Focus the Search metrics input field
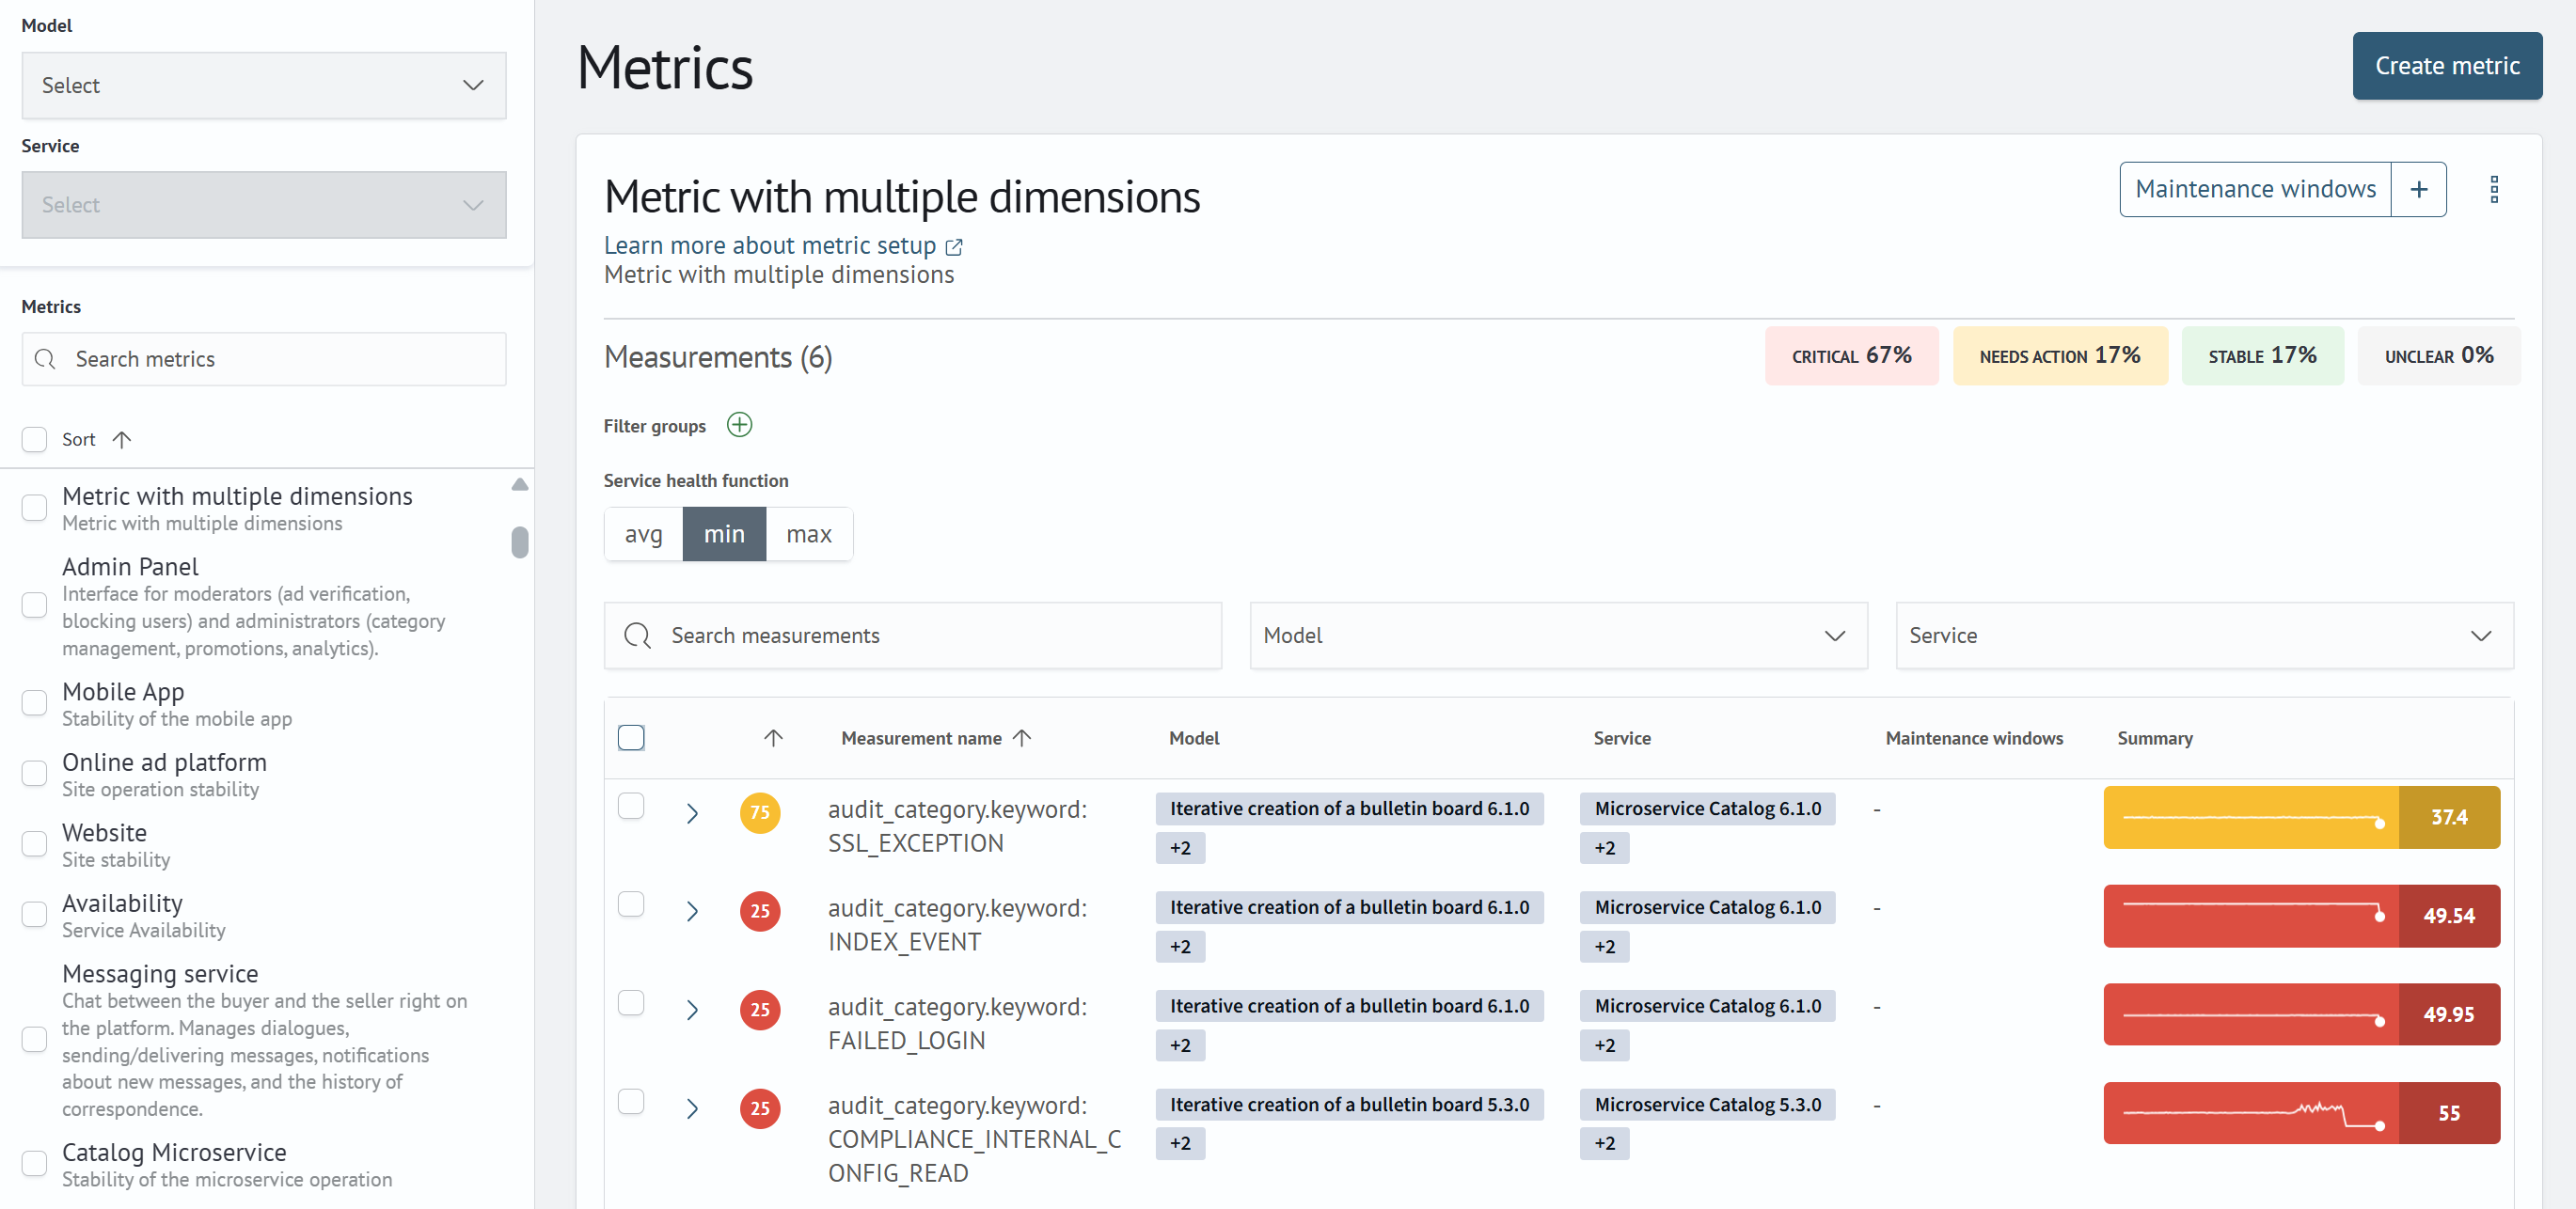The height and width of the screenshot is (1209, 2576). 264,359
